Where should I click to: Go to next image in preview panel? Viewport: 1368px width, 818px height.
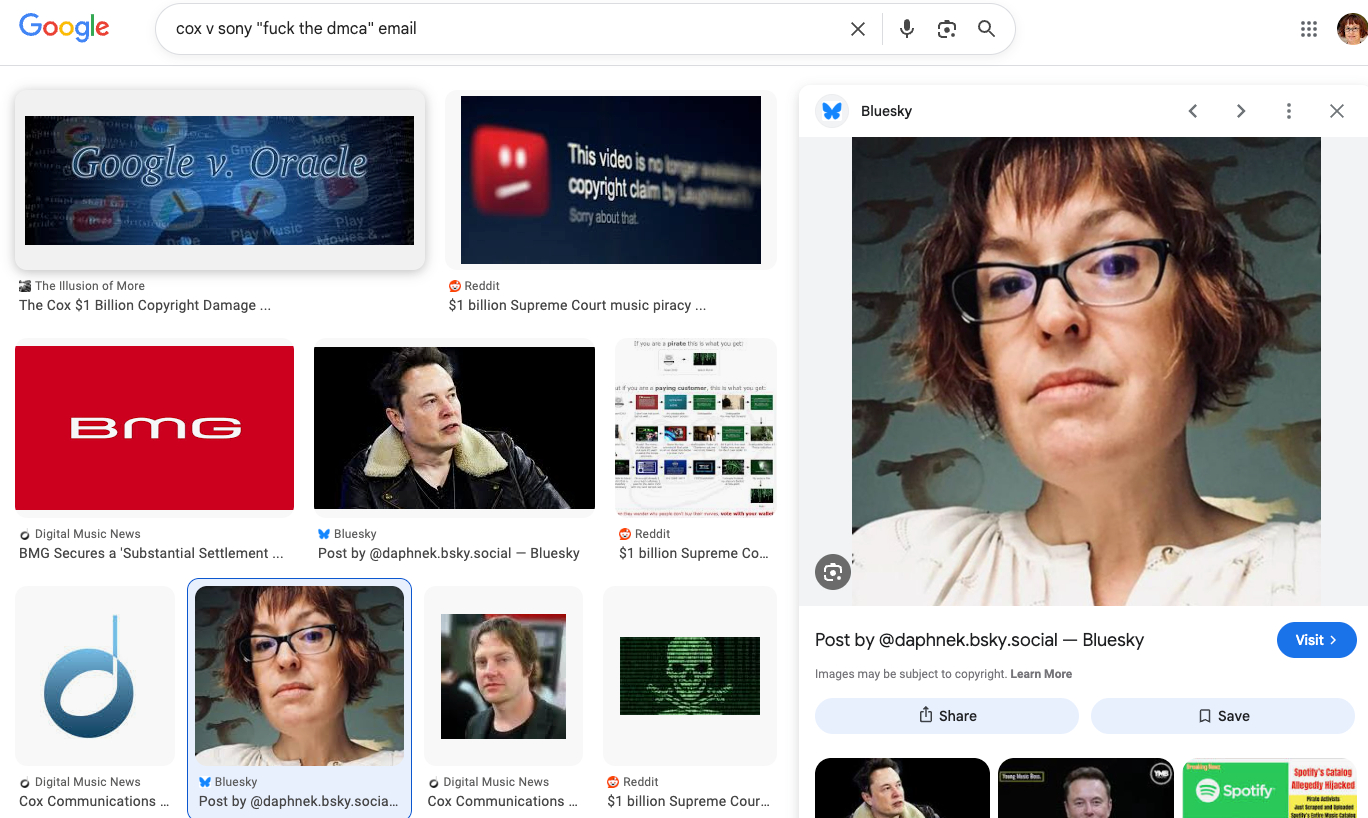(1240, 111)
